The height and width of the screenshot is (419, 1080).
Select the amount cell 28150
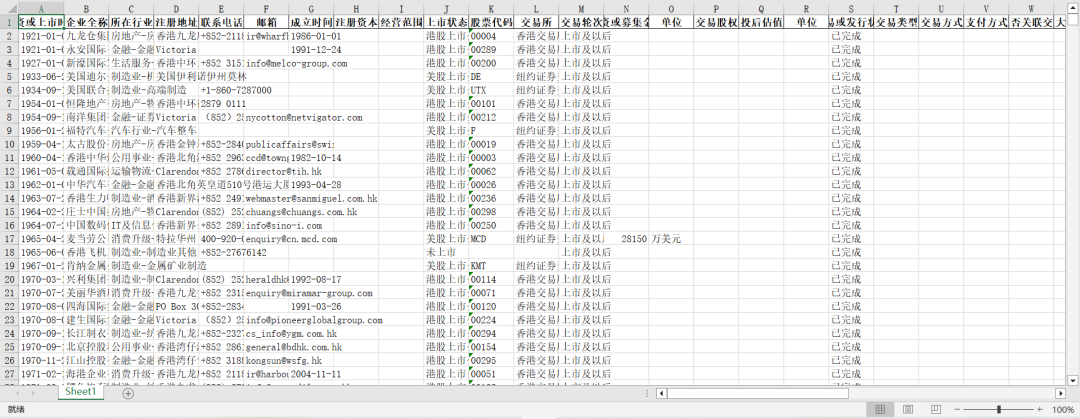tap(626, 238)
